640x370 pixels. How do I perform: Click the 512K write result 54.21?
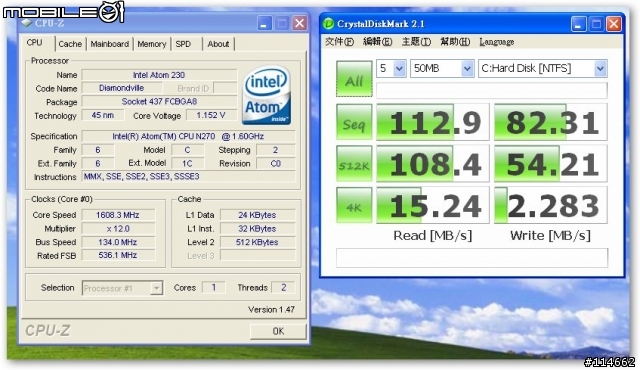point(551,164)
